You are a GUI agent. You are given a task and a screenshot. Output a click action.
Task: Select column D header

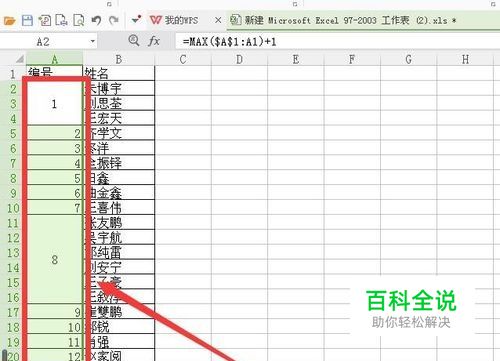click(239, 59)
